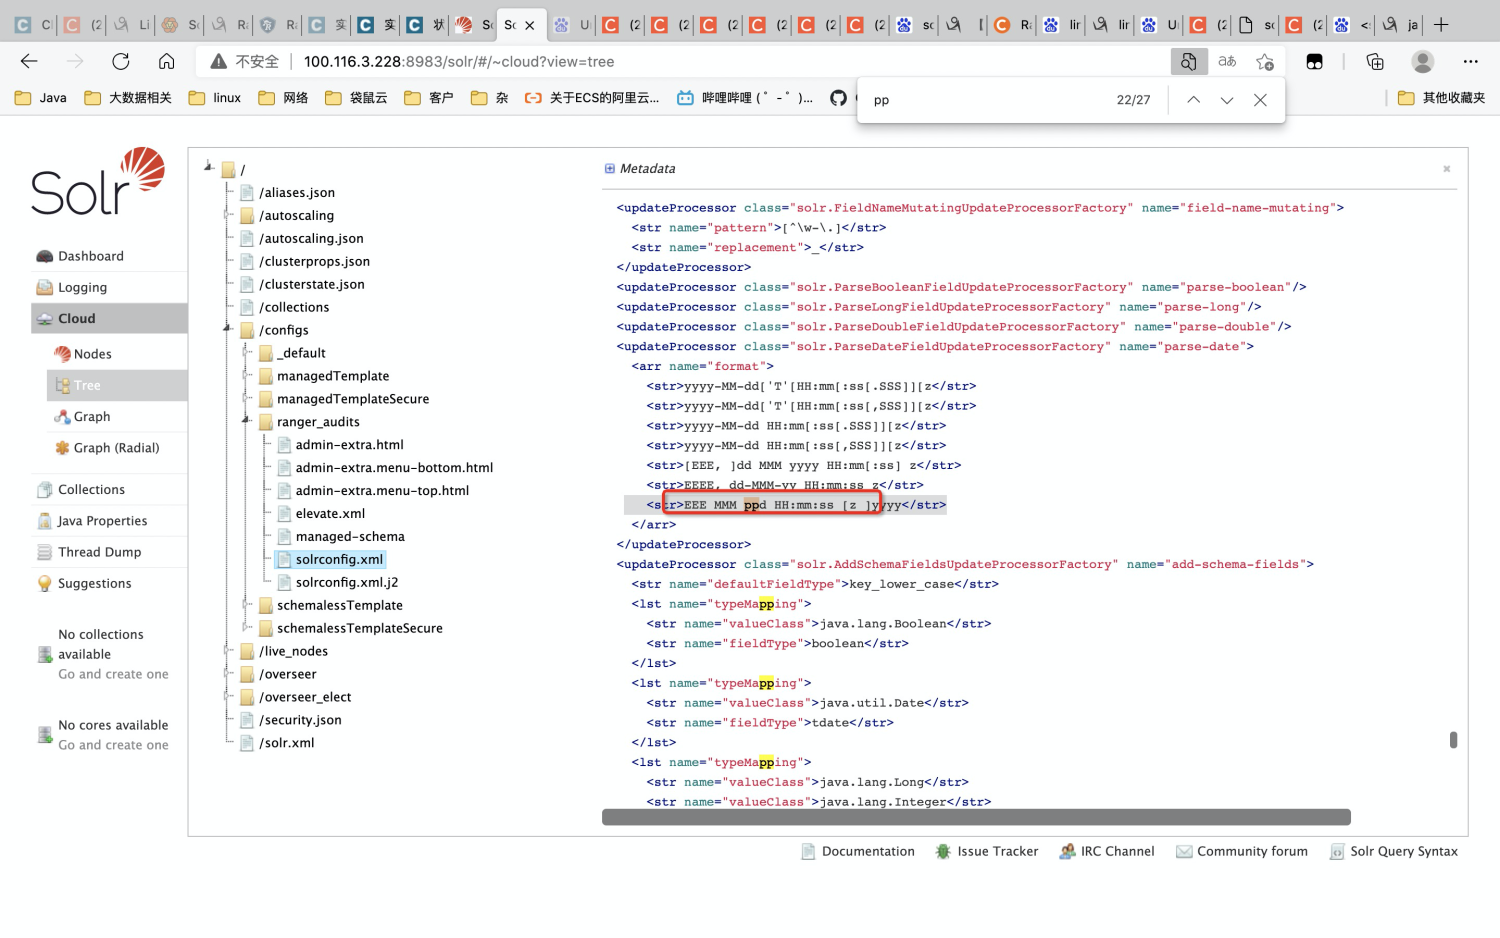Click the Solr logo
This screenshot has width=1500, height=938.
(x=97, y=181)
